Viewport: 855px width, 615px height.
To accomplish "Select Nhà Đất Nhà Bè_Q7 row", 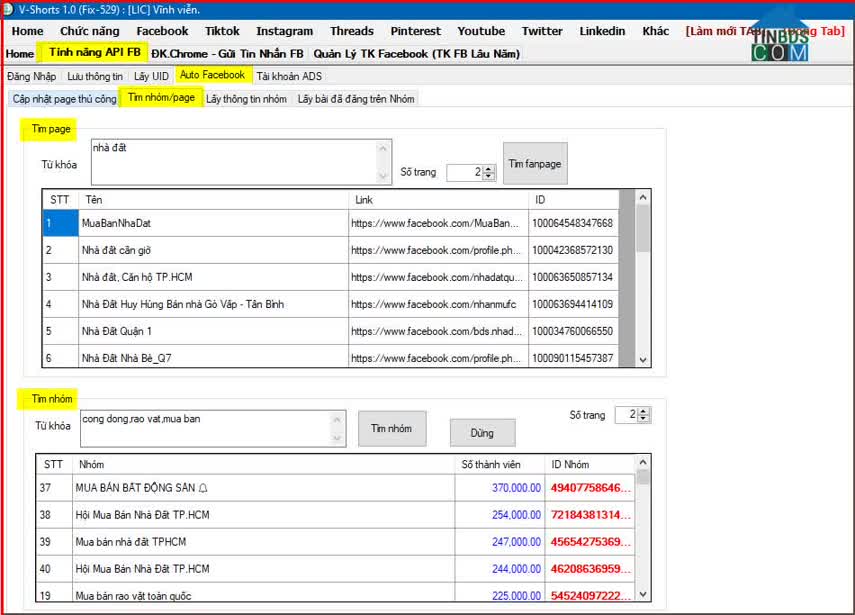I will 330,357.
